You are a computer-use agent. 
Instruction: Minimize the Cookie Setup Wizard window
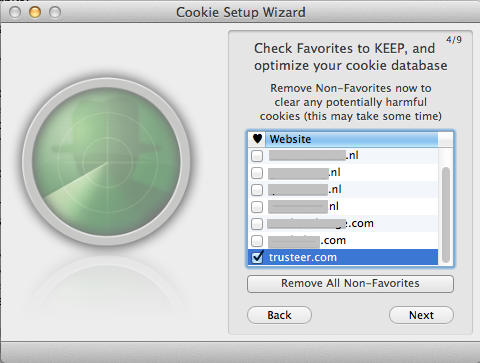[x=35, y=12]
